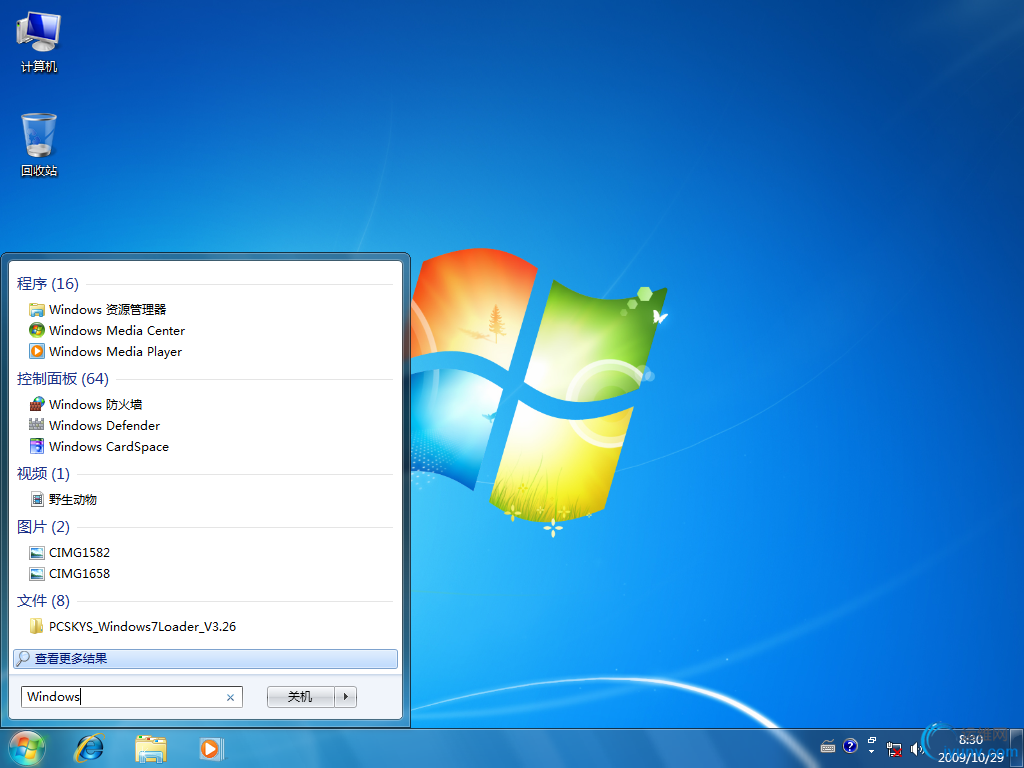Open language bar help question-mark icon

850,745
